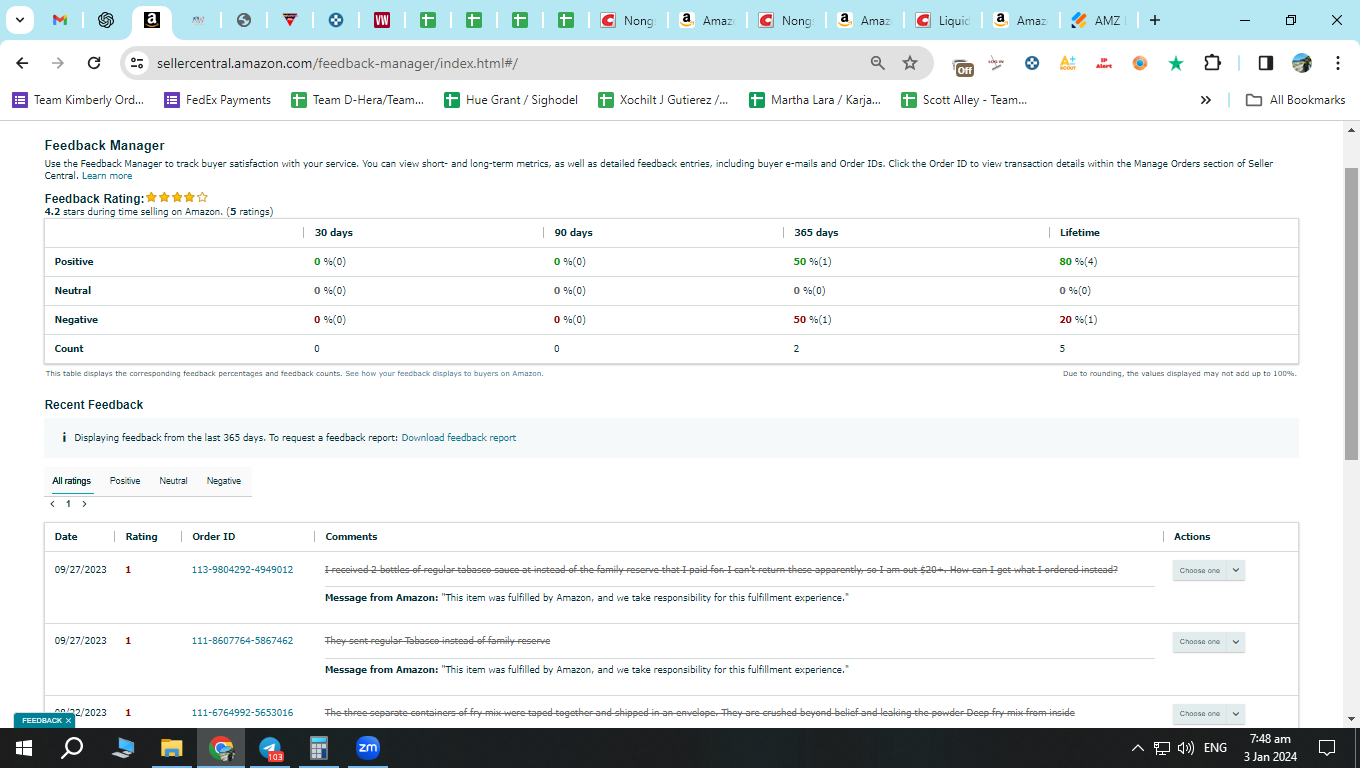Open Choose one dropdown for order 111-8607764-5867462
This screenshot has width=1360, height=768.
(x=1208, y=642)
